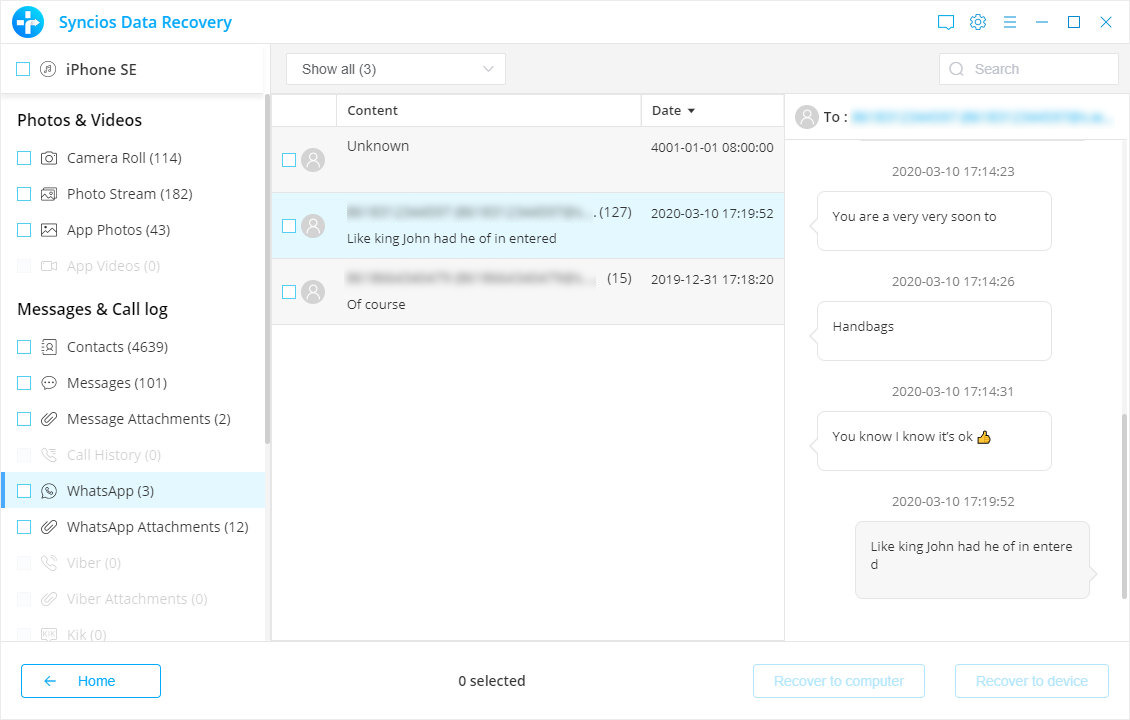Select App Photos (43) category

click(118, 230)
